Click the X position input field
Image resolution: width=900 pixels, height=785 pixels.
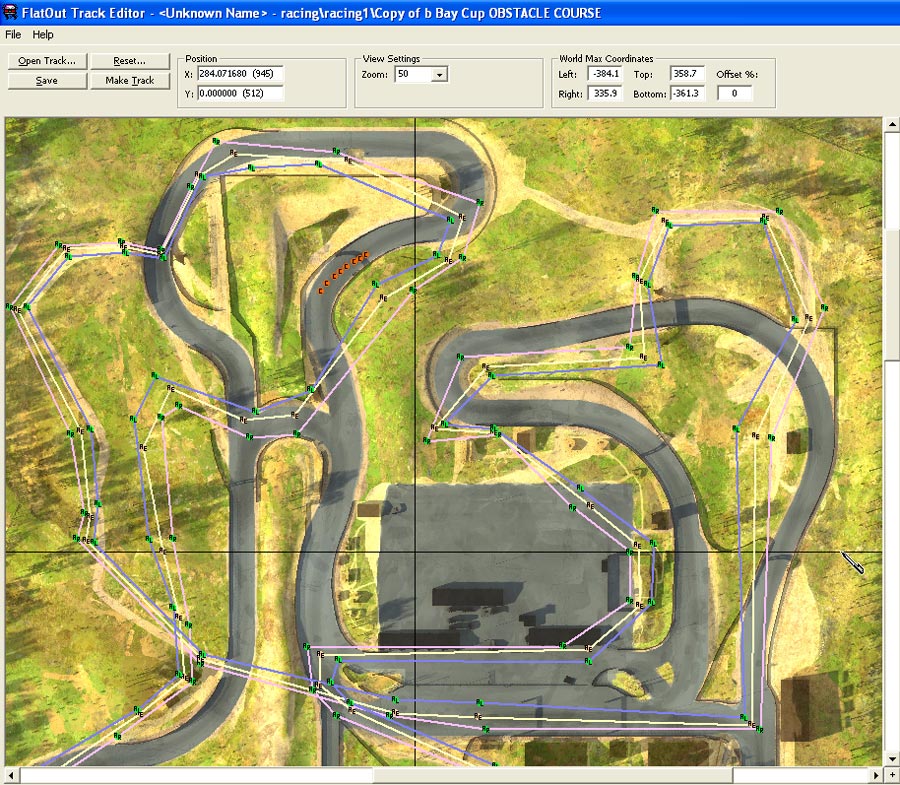pos(240,73)
